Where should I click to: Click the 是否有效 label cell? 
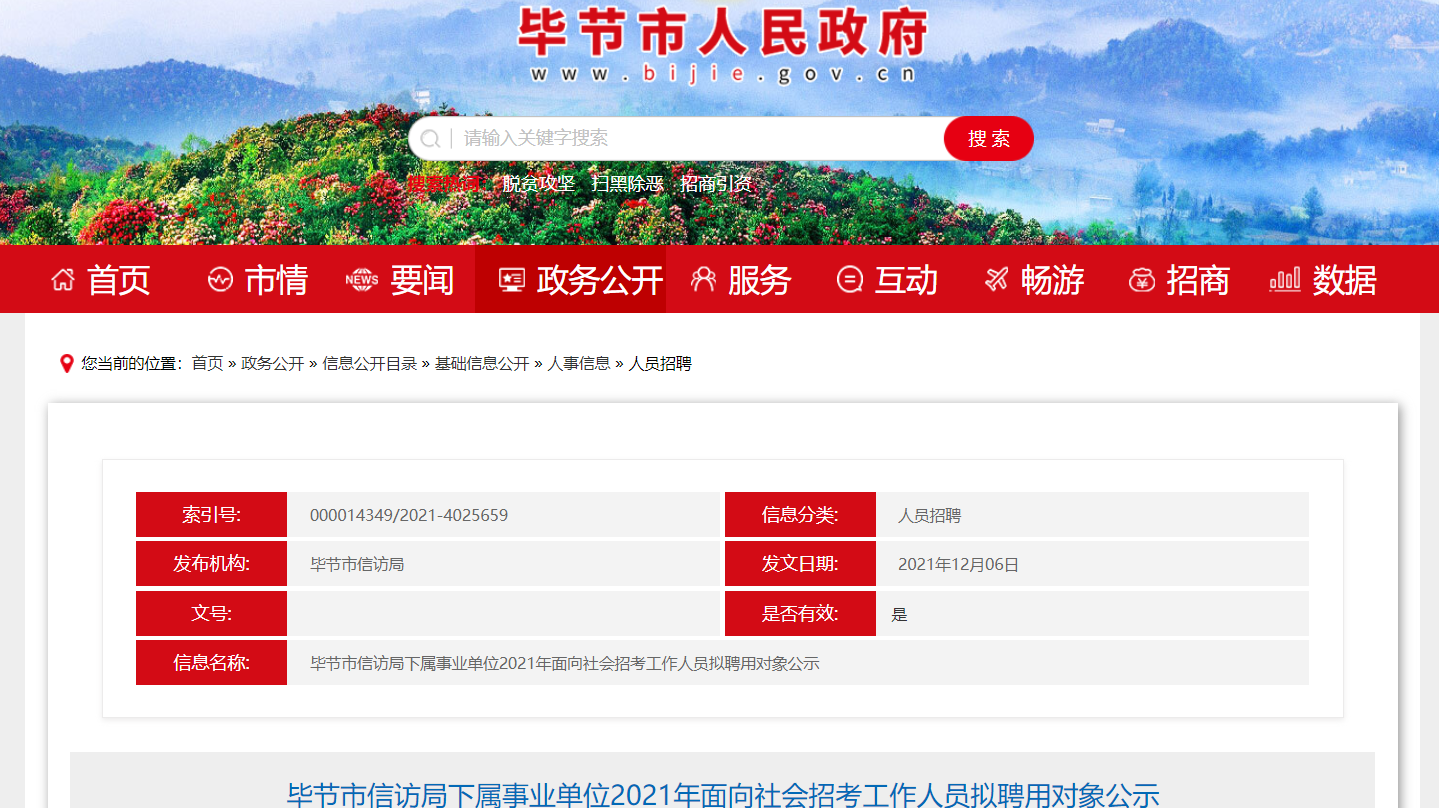[800, 613]
